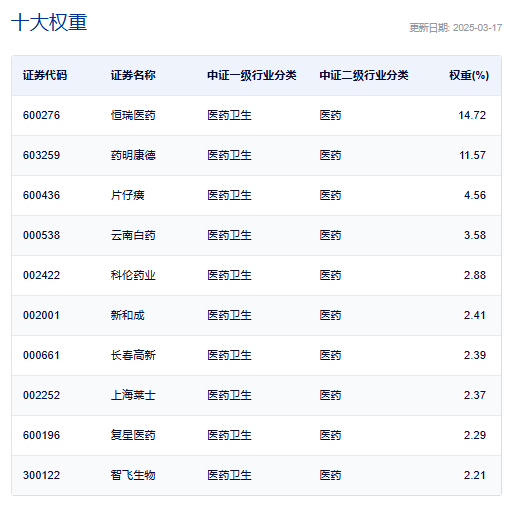Select security code 600436
The height and width of the screenshot is (511, 514).
(x=41, y=195)
